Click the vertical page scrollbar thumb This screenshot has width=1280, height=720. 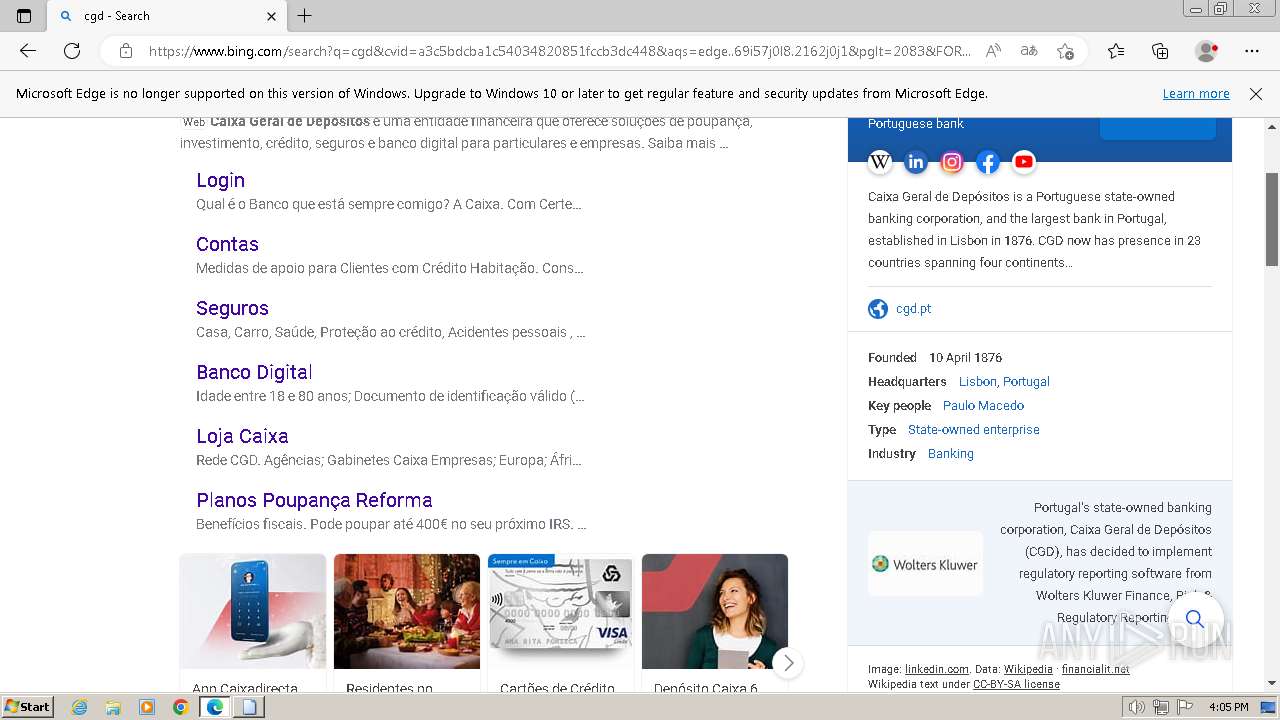[1272, 218]
